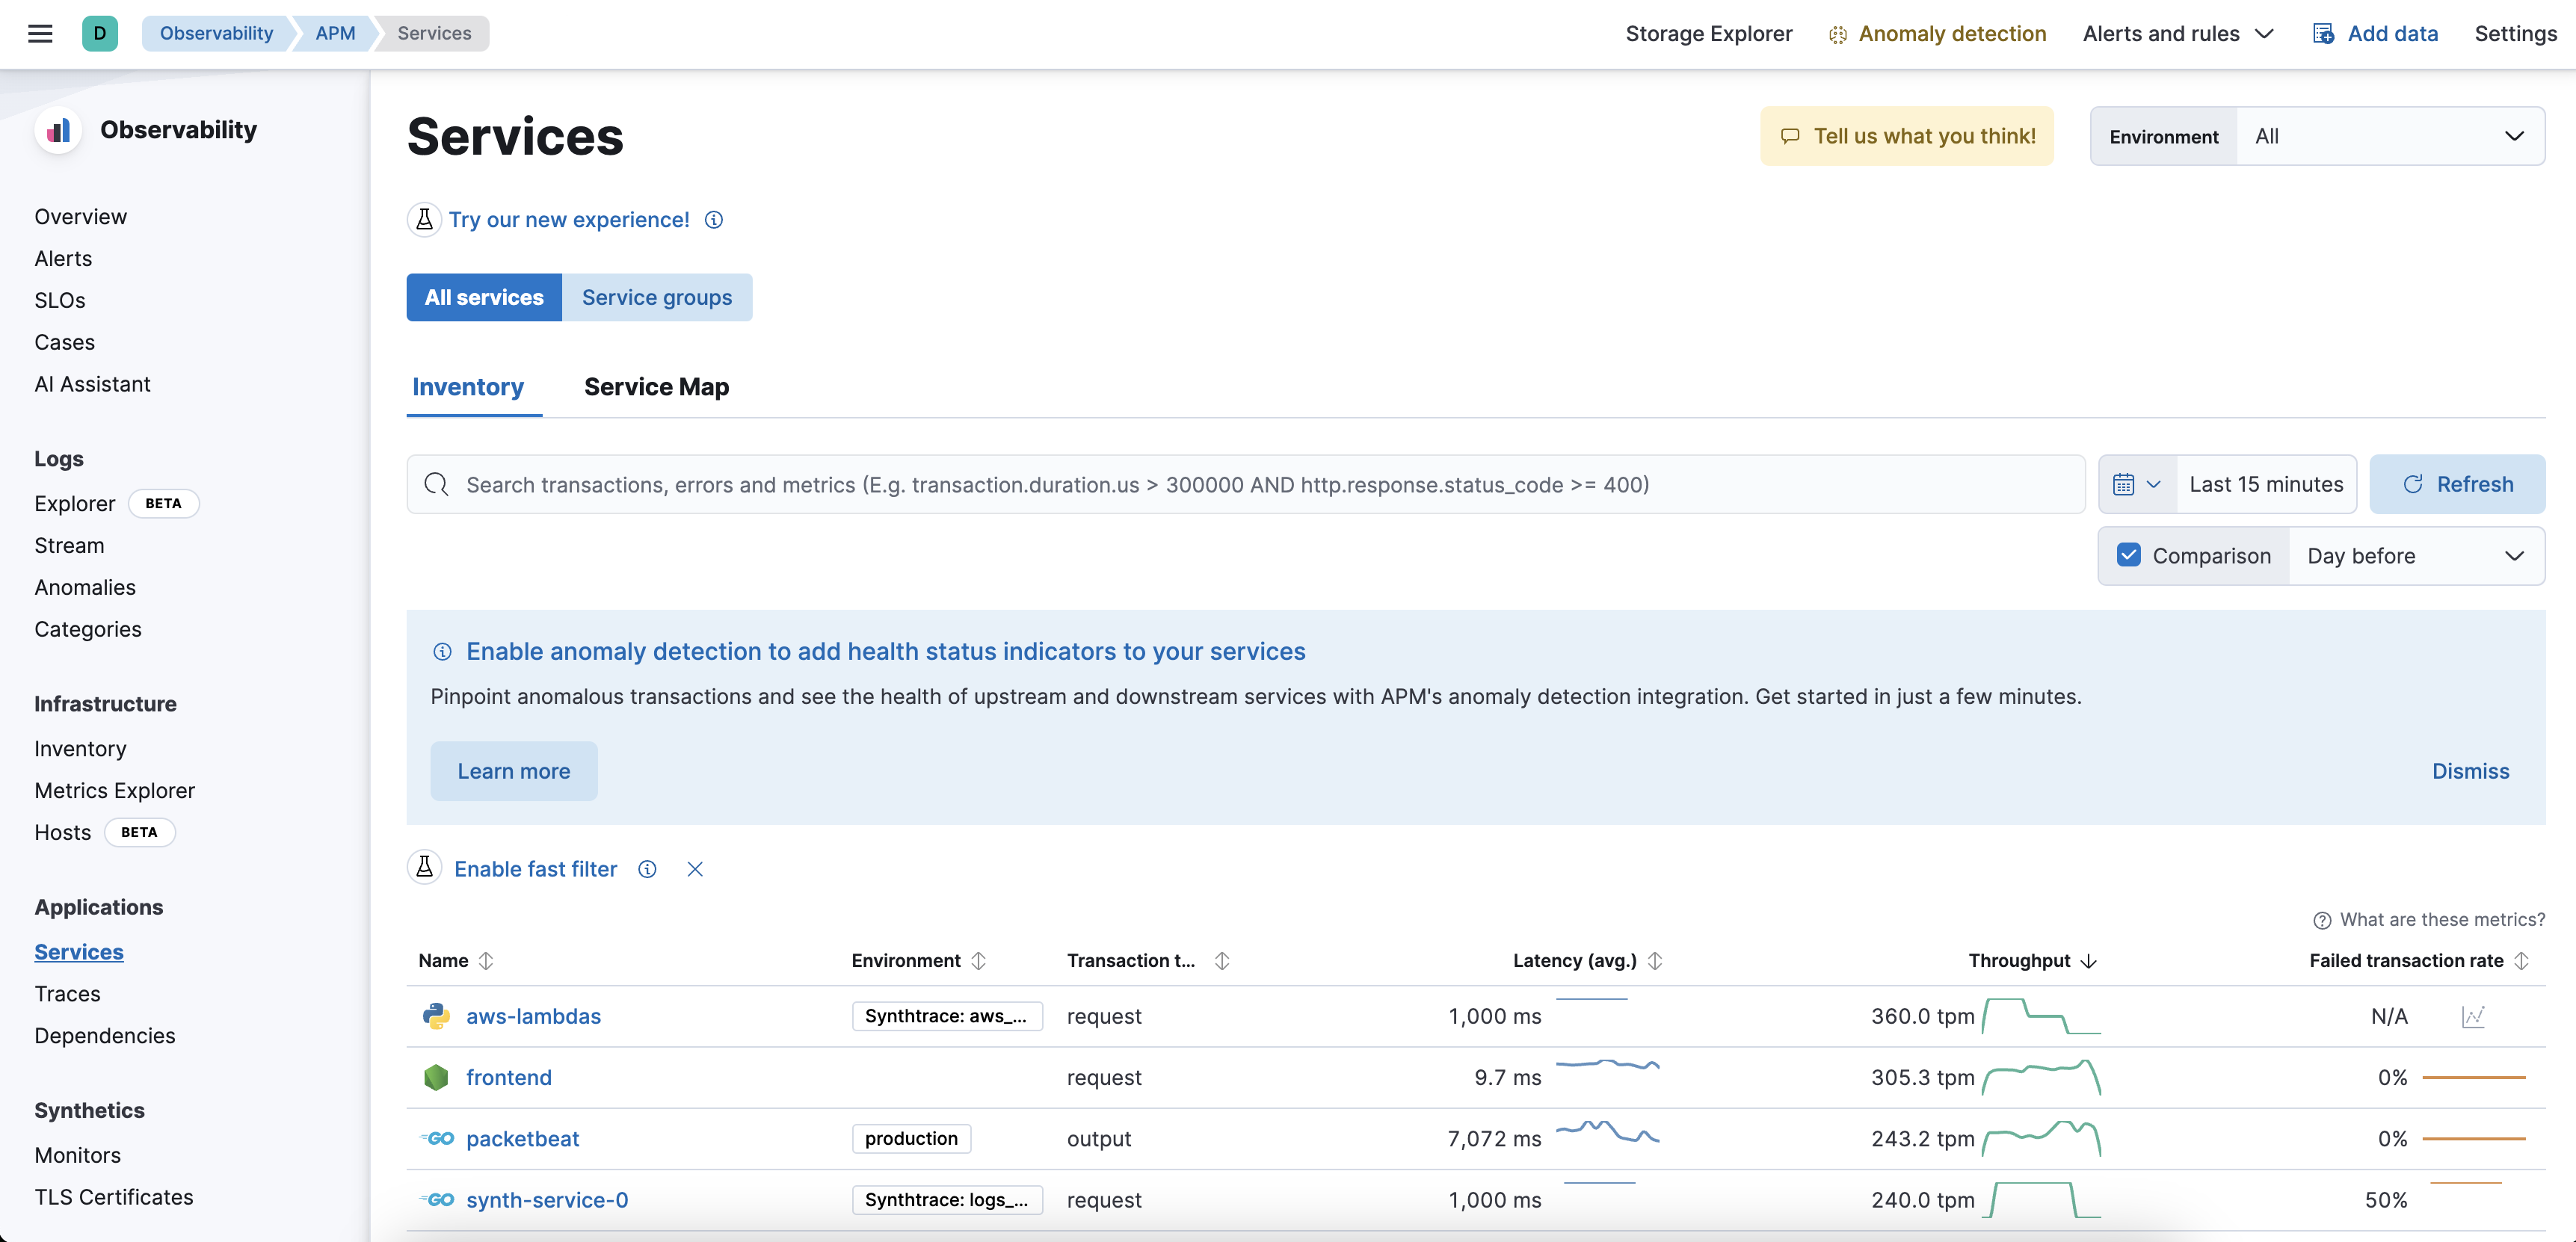This screenshot has height=1242, width=2576.
Task: Click info icon next to Enable fast filter
Action: tap(647, 869)
